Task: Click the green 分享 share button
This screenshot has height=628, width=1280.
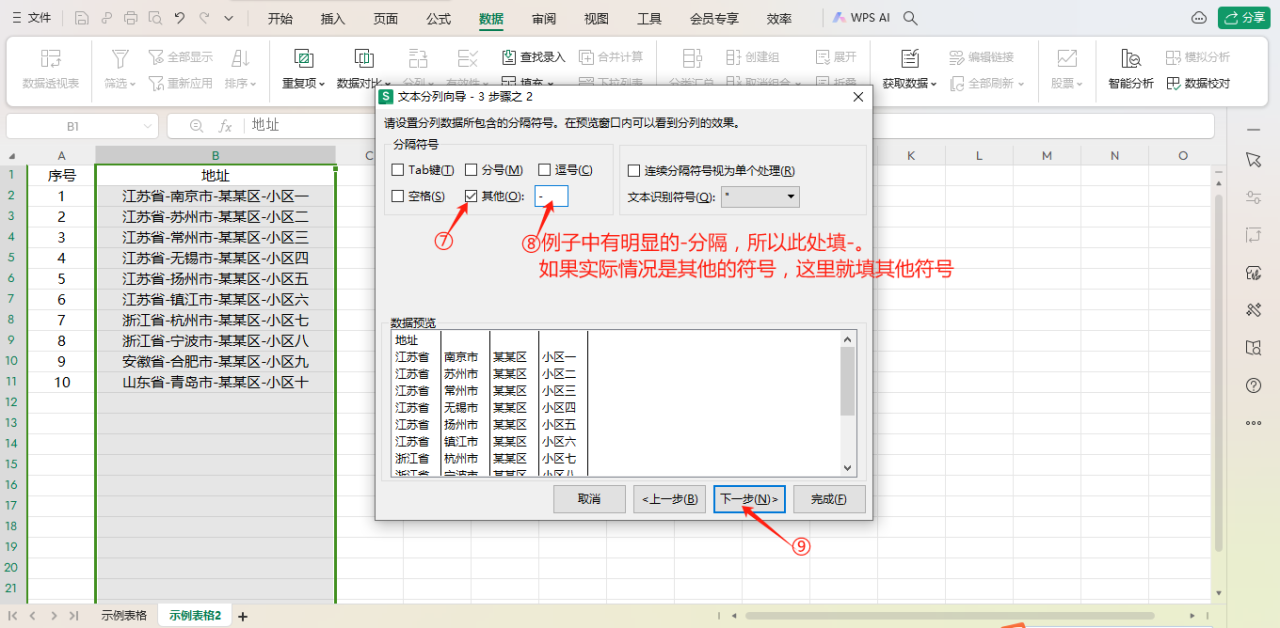Action: pyautogui.click(x=1243, y=18)
